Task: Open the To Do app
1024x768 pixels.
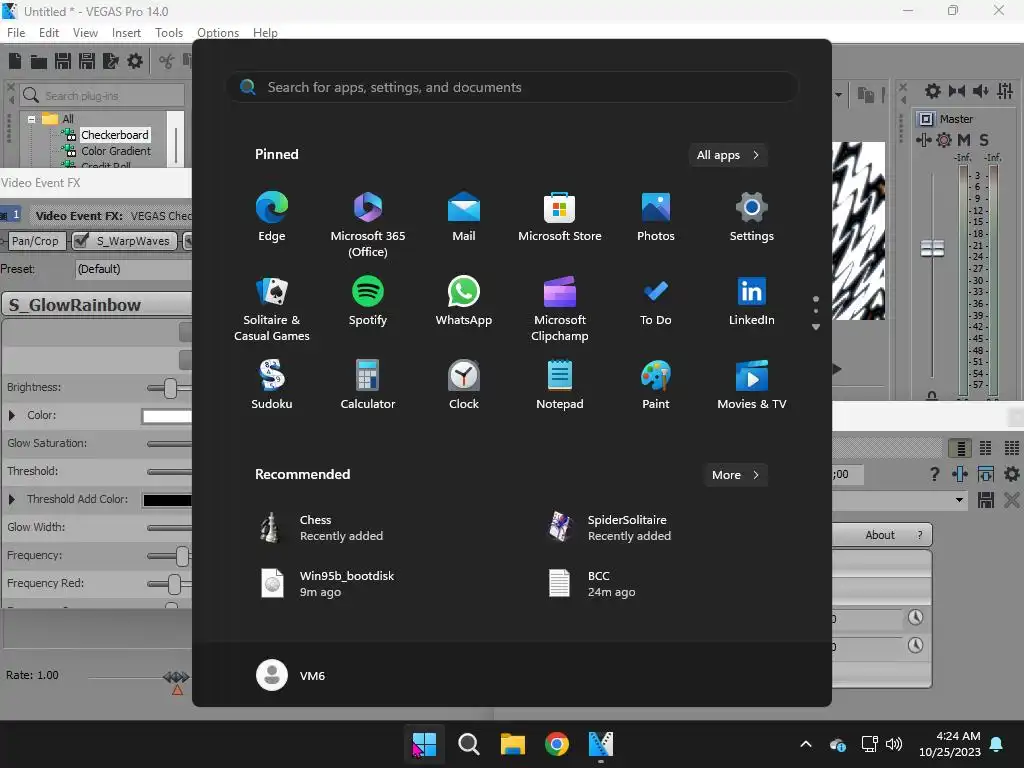Action: pyautogui.click(x=656, y=301)
